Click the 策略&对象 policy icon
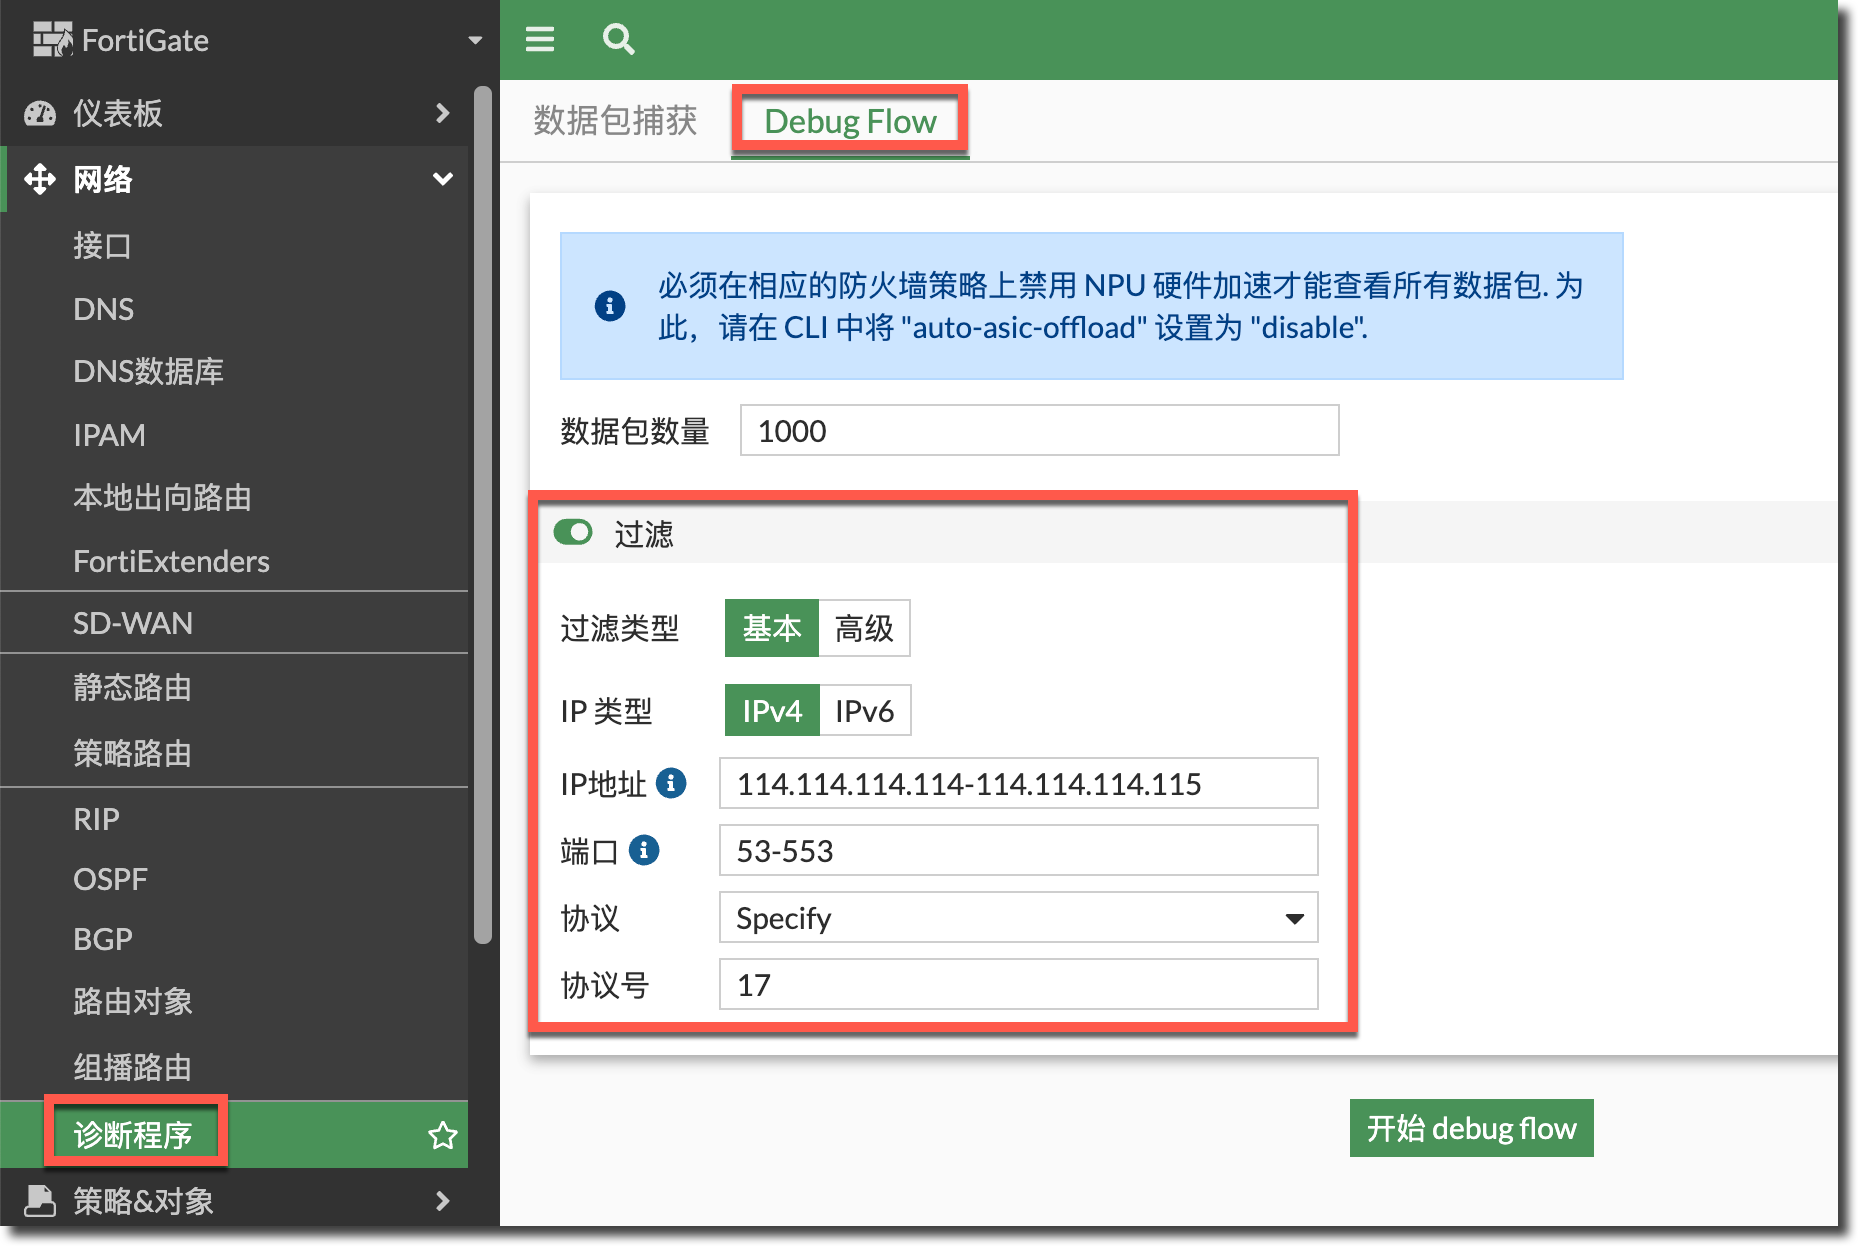The image size is (1858, 1246). (x=40, y=1200)
